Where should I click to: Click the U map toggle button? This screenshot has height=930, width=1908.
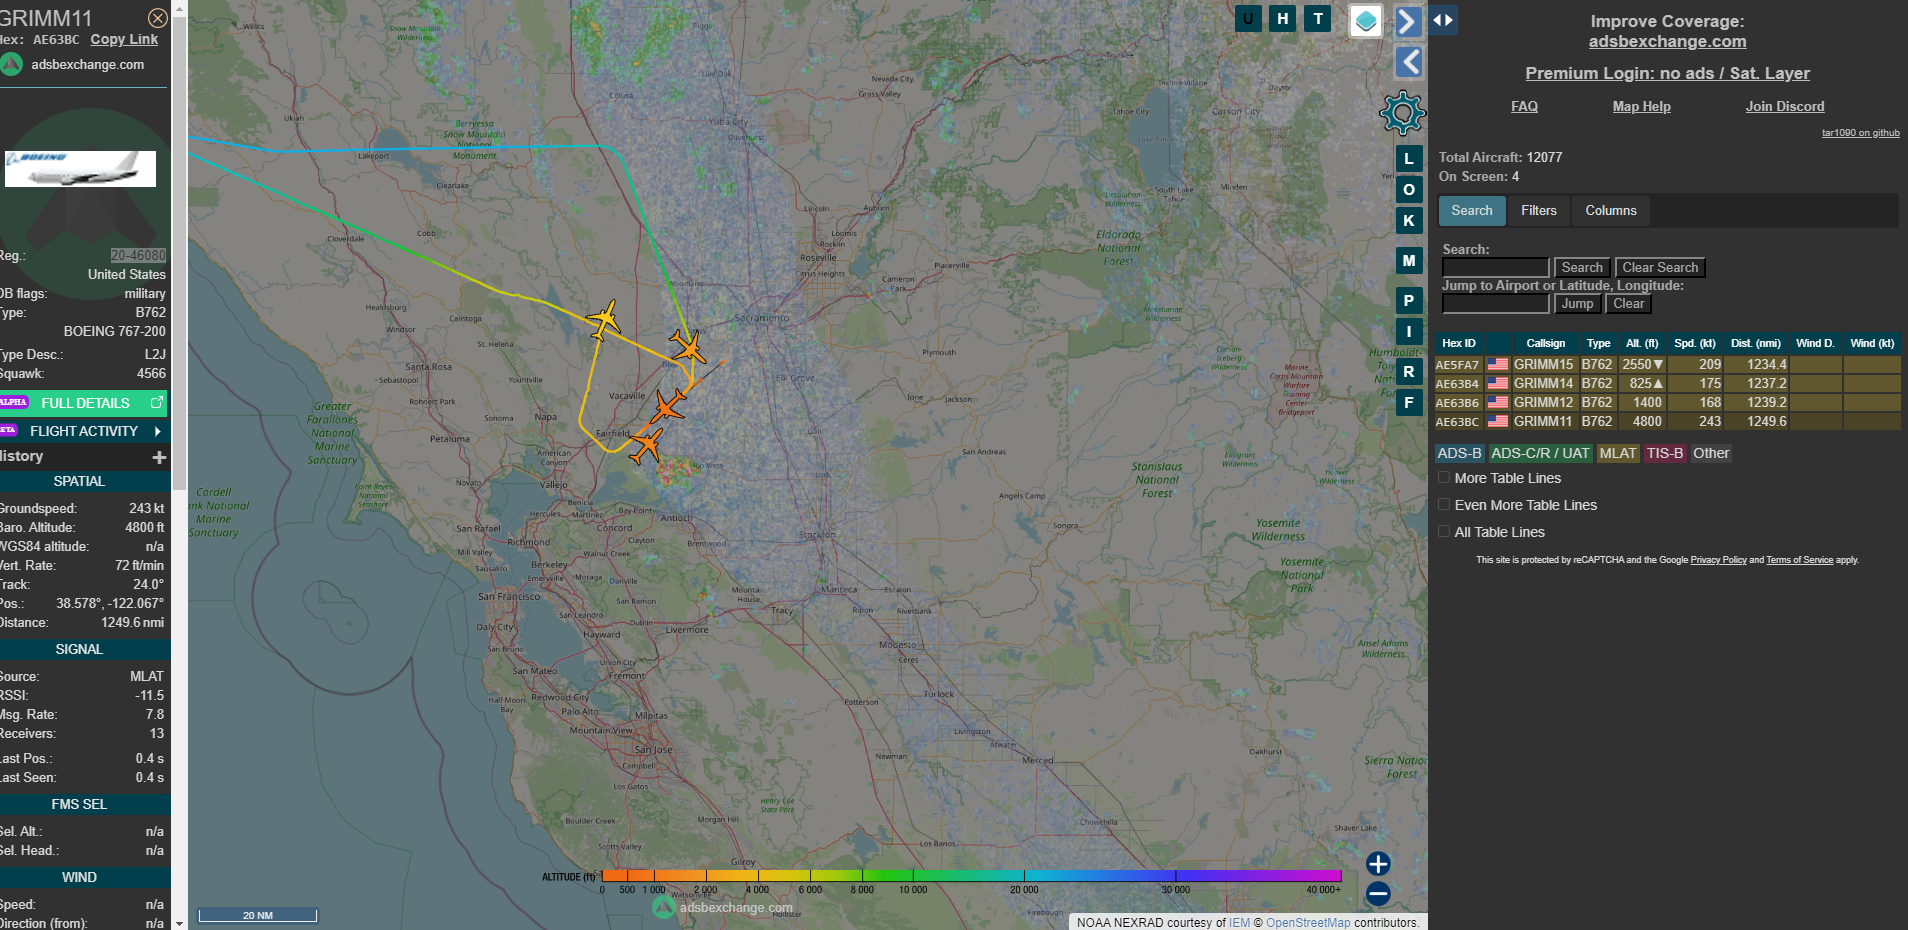pyautogui.click(x=1248, y=18)
